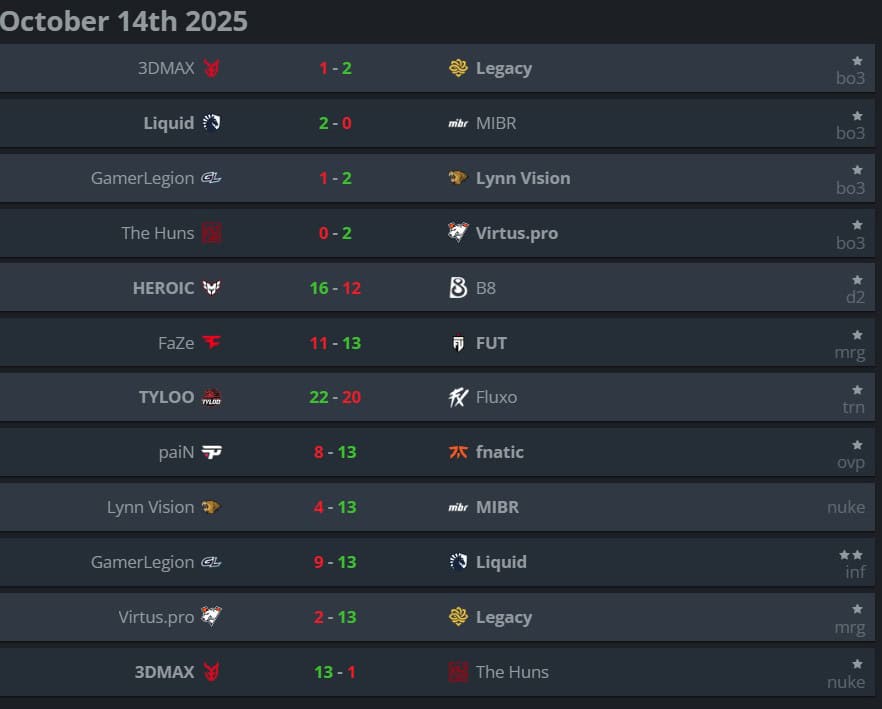Click the TYLOO team logo
The image size is (882, 709).
click(211, 397)
